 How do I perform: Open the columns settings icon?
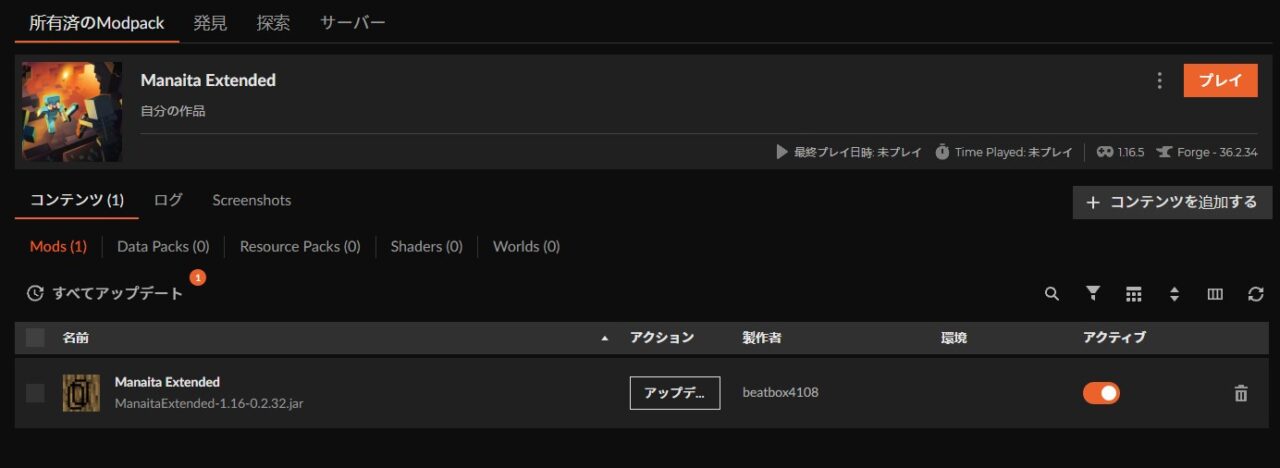coord(1215,294)
